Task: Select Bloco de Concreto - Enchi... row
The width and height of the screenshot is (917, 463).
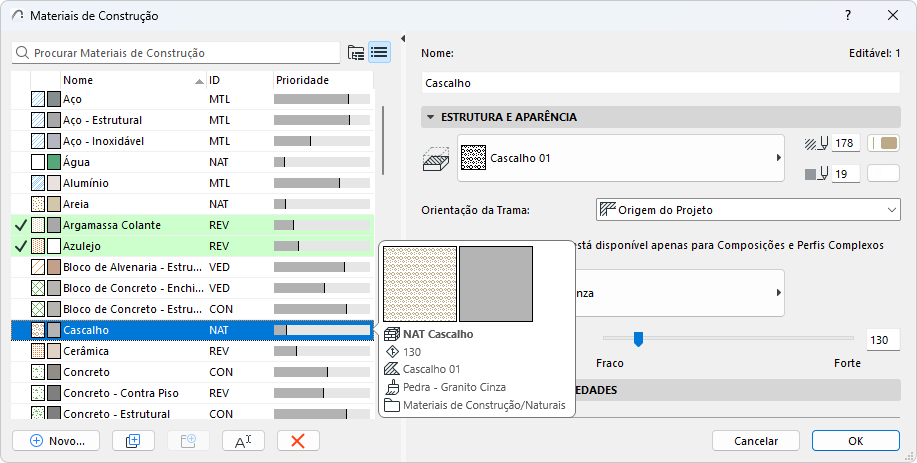Action: point(192,288)
